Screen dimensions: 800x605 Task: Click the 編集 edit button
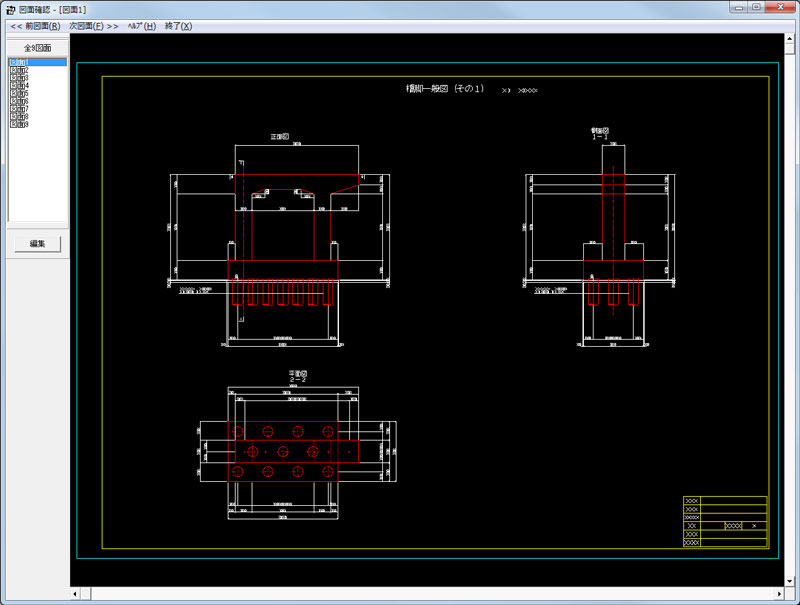tap(37, 244)
